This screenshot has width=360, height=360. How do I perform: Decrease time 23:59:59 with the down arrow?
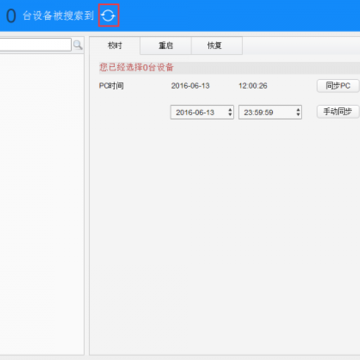[x=298, y=115]
